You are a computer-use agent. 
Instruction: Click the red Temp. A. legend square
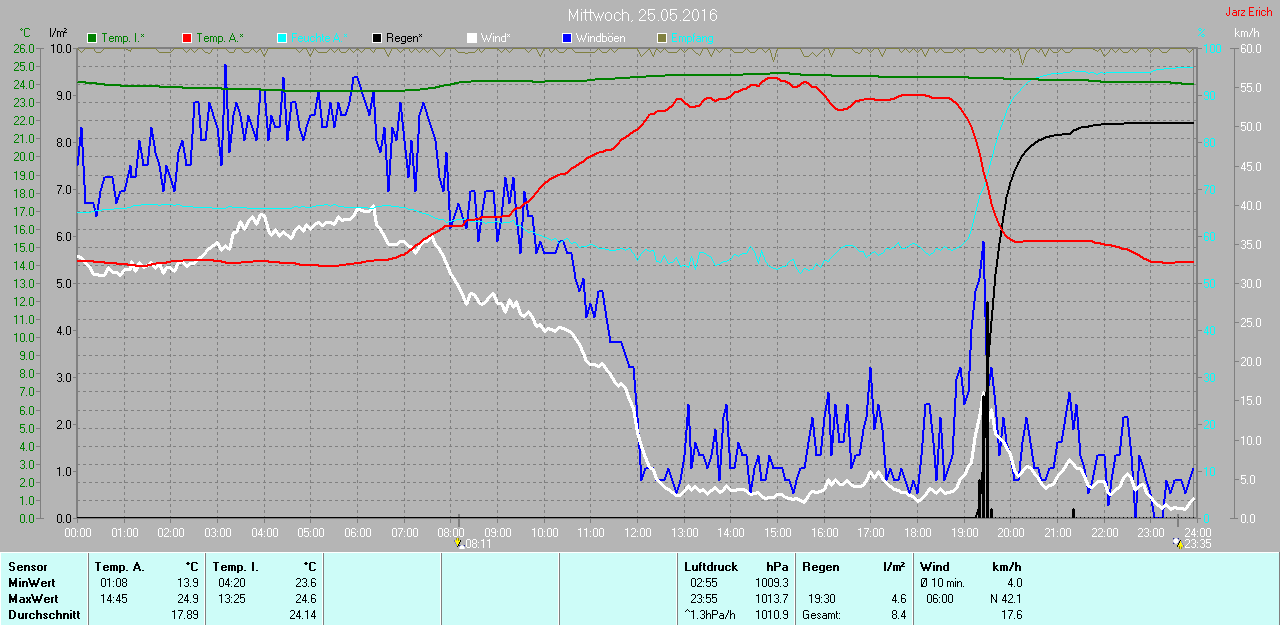point(187,38)
